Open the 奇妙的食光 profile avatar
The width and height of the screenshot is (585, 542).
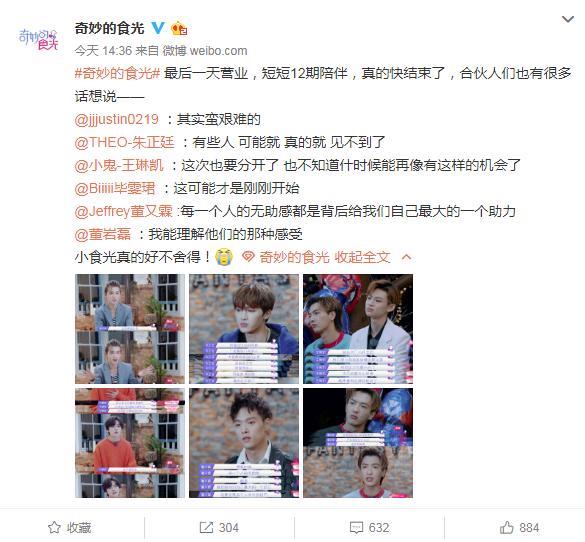click(38, 39)
